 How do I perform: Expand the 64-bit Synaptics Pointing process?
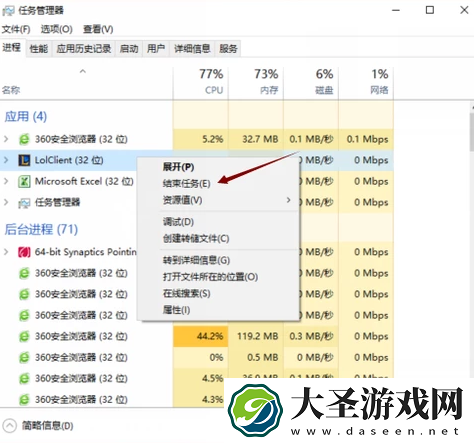[6, 252]
